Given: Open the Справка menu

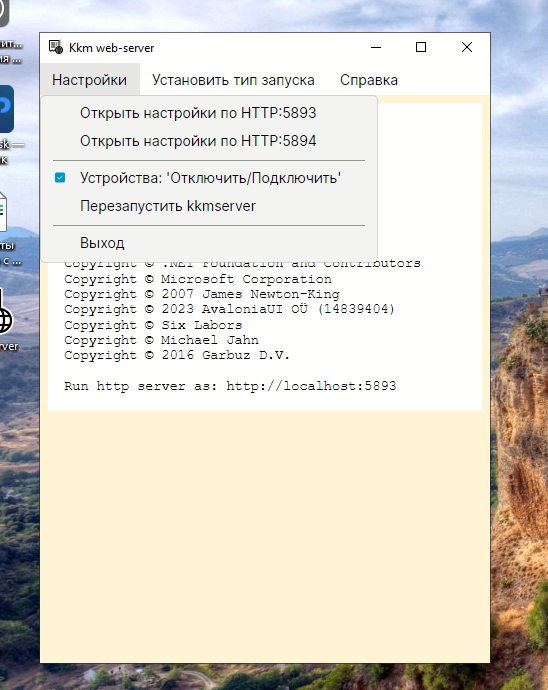Looking at the screenshot, I should [x=369, y=80].
